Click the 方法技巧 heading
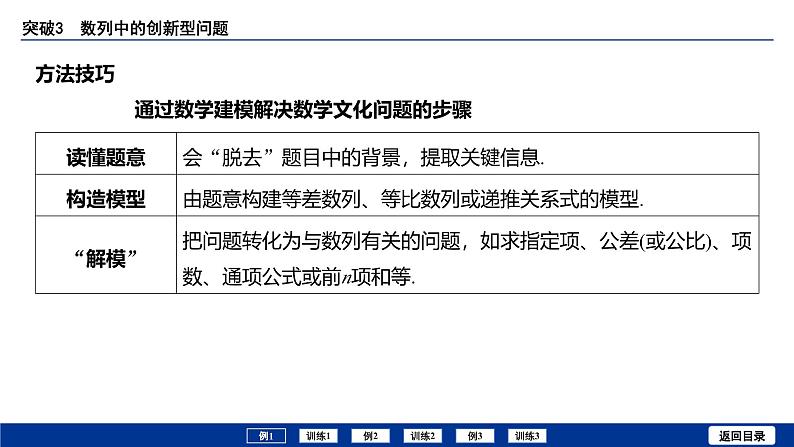This screenshot has width=794, height=447. pyautogui.click(x=75, y=74)
